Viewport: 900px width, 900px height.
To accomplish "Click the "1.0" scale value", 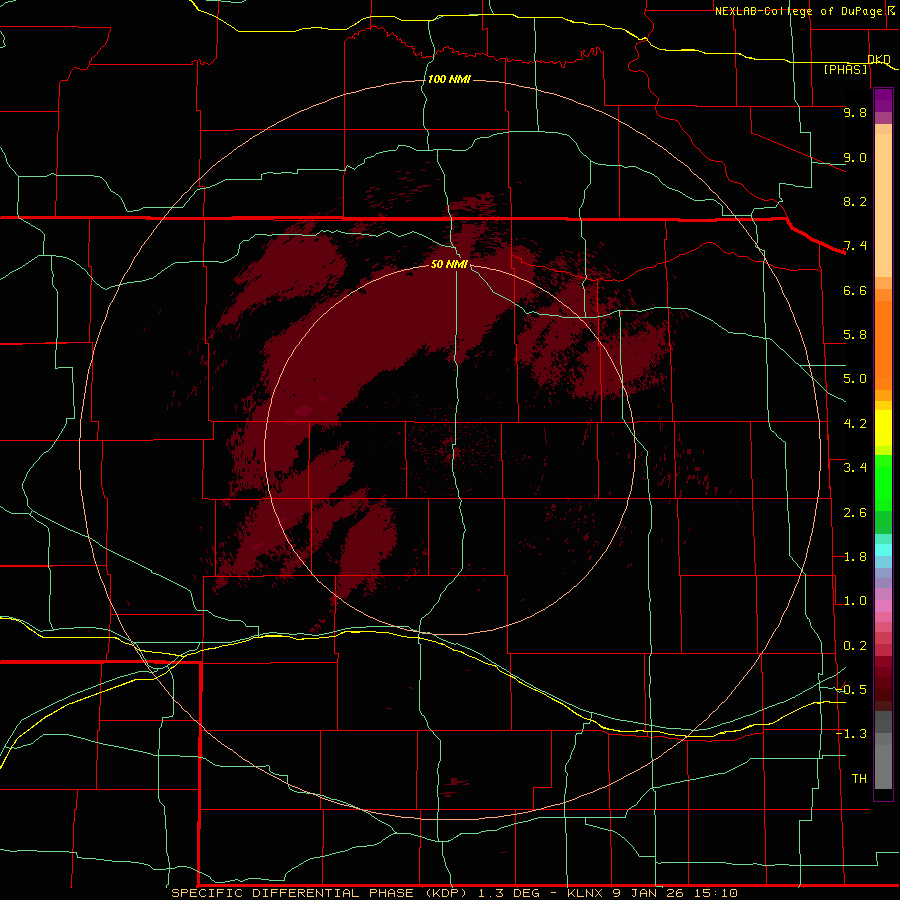I will coord(855,601).
